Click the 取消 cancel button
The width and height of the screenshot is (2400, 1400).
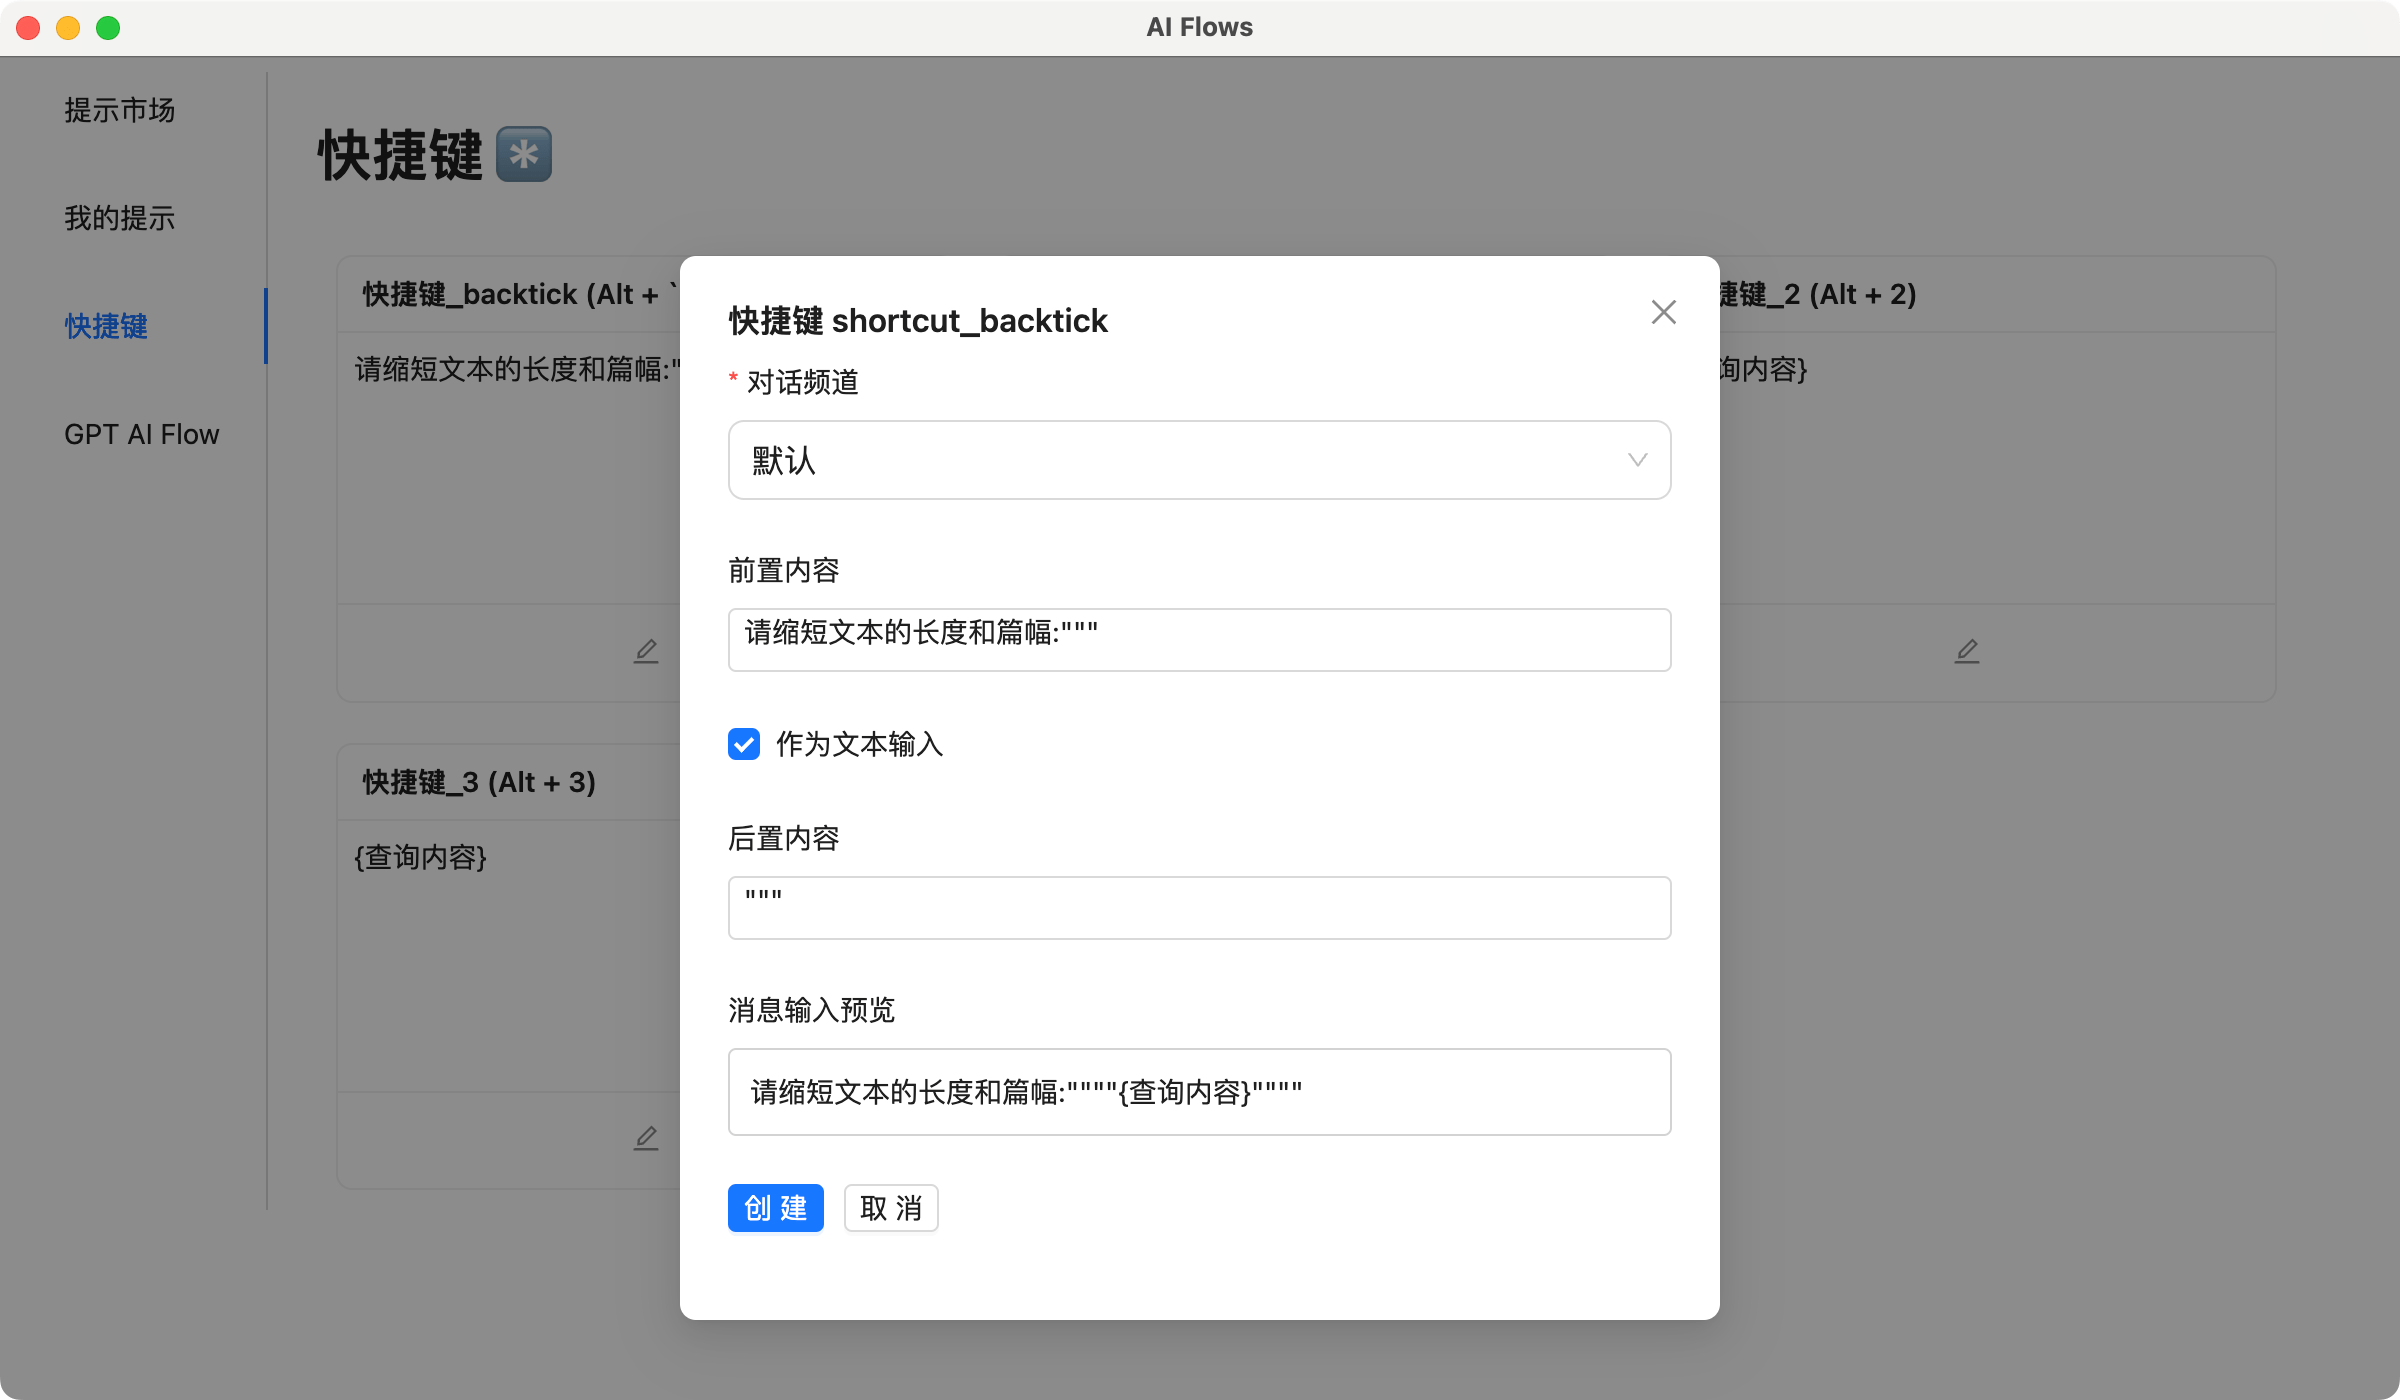tap(890, 1208)
